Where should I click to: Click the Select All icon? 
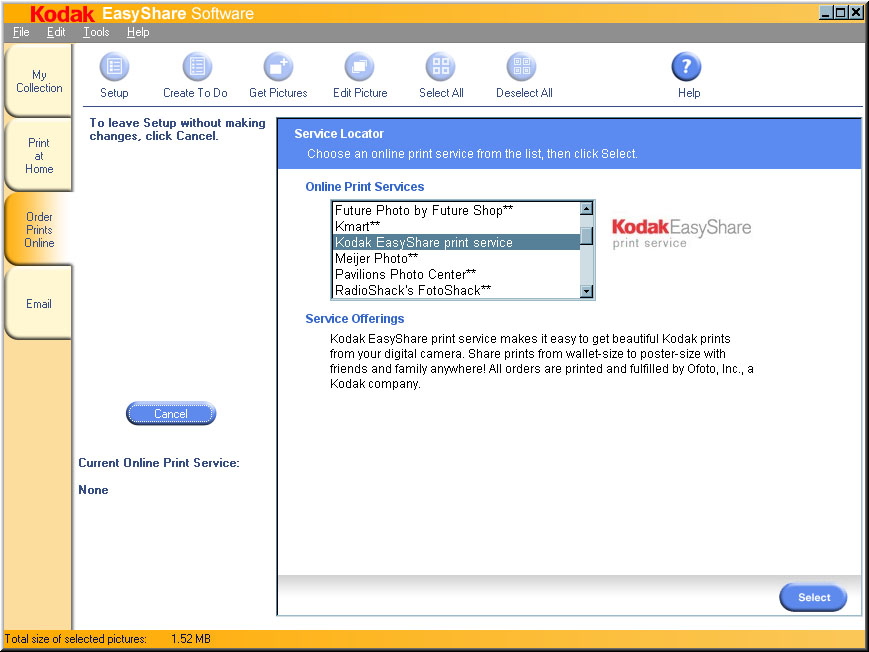click(x=441, y=68)
